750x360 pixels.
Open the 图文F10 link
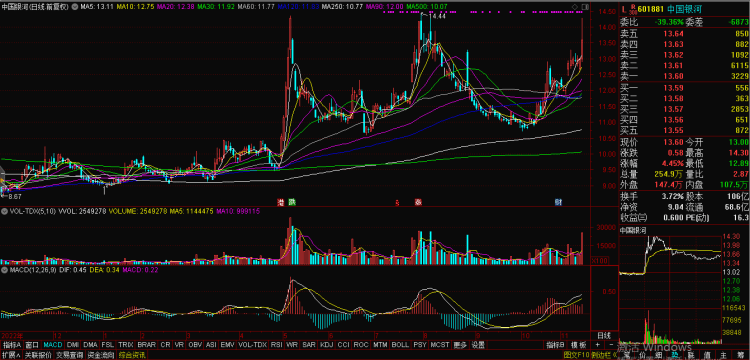coord(577,355)
